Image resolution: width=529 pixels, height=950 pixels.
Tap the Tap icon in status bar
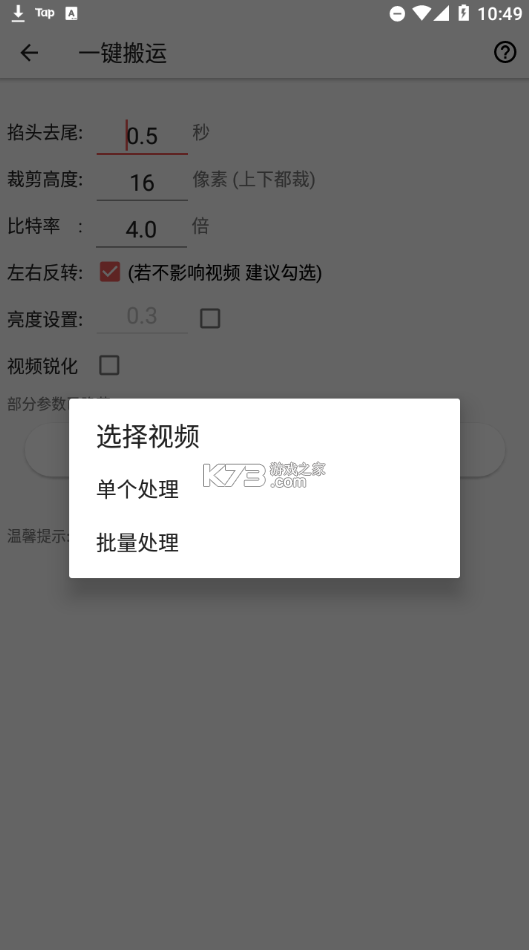(x=45, y=12)
